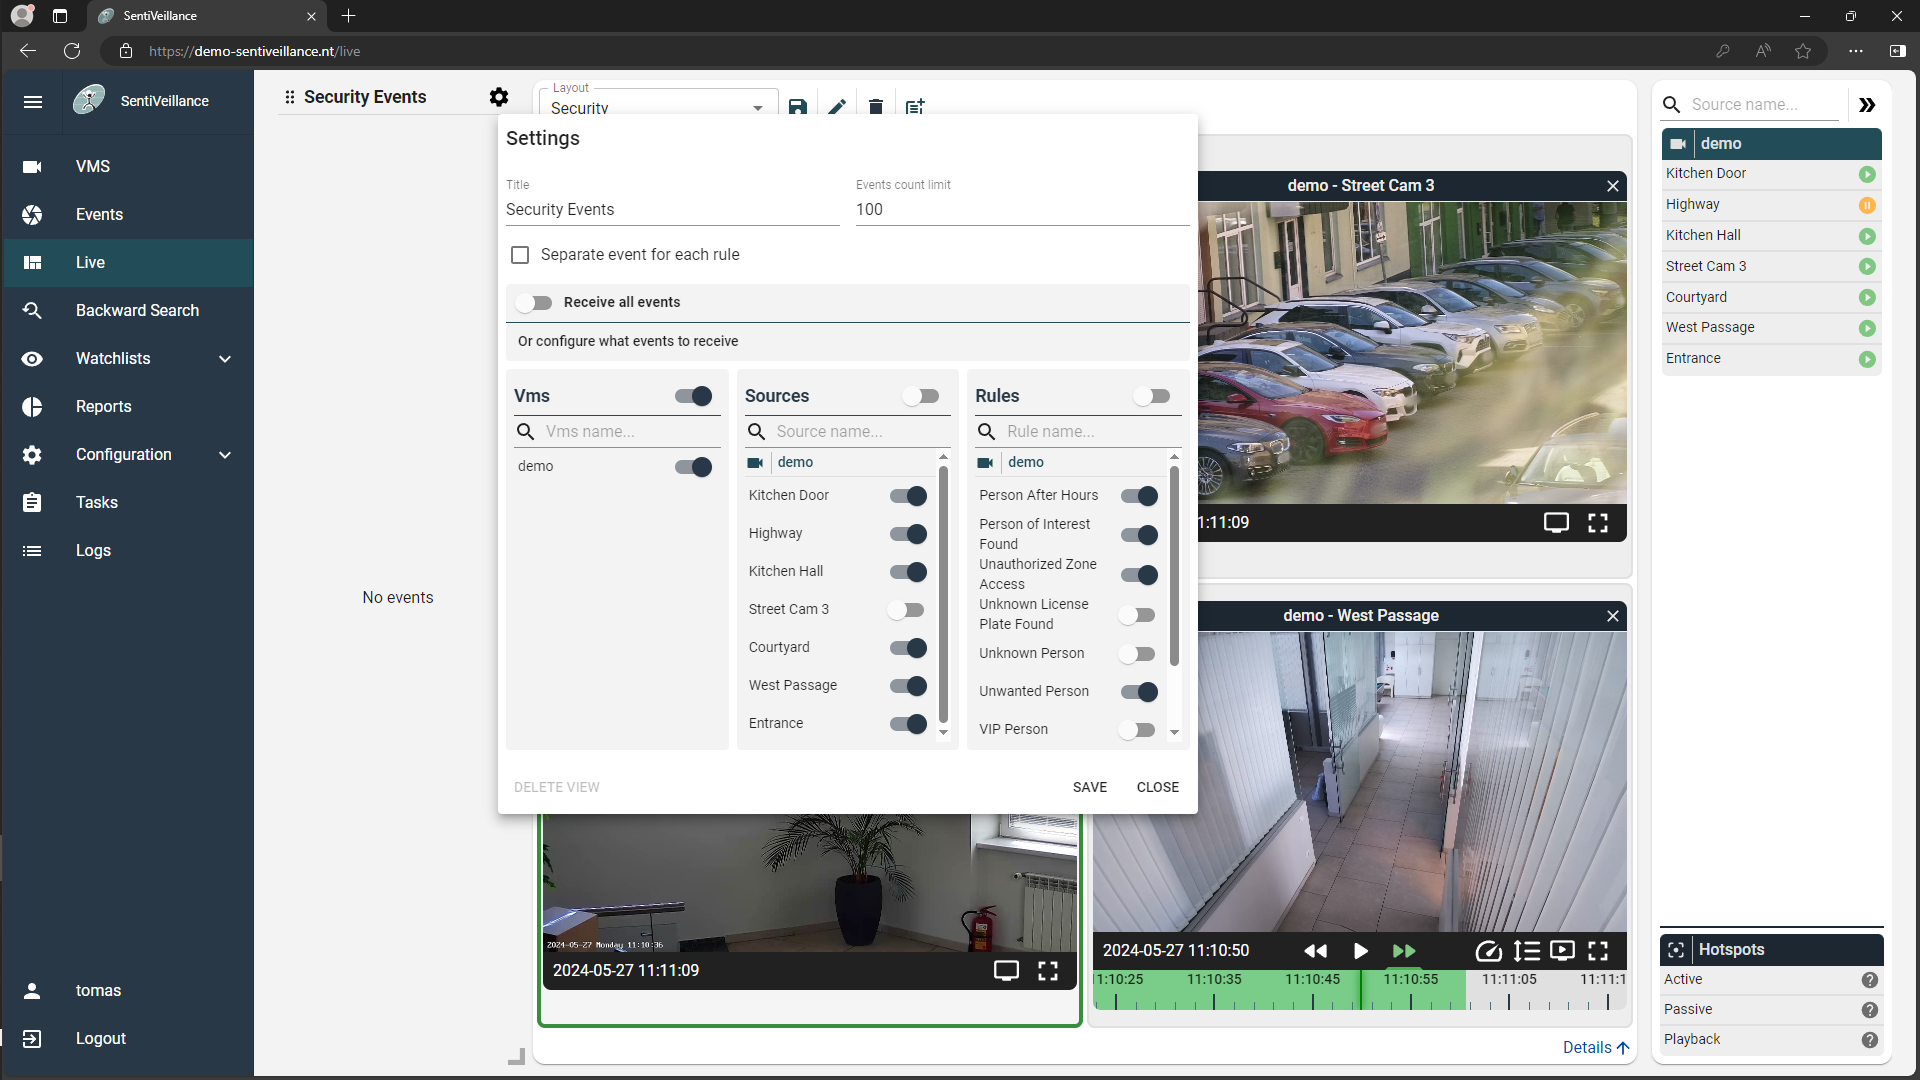
Task: Click SAVE in Settings dialog
Action: click(x=1090, y=788)
